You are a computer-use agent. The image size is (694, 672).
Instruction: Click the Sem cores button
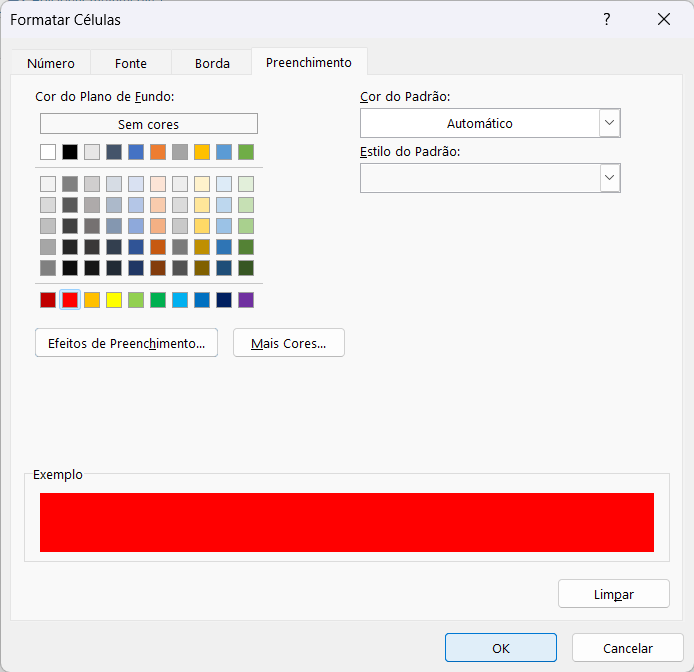click(149, 124)
